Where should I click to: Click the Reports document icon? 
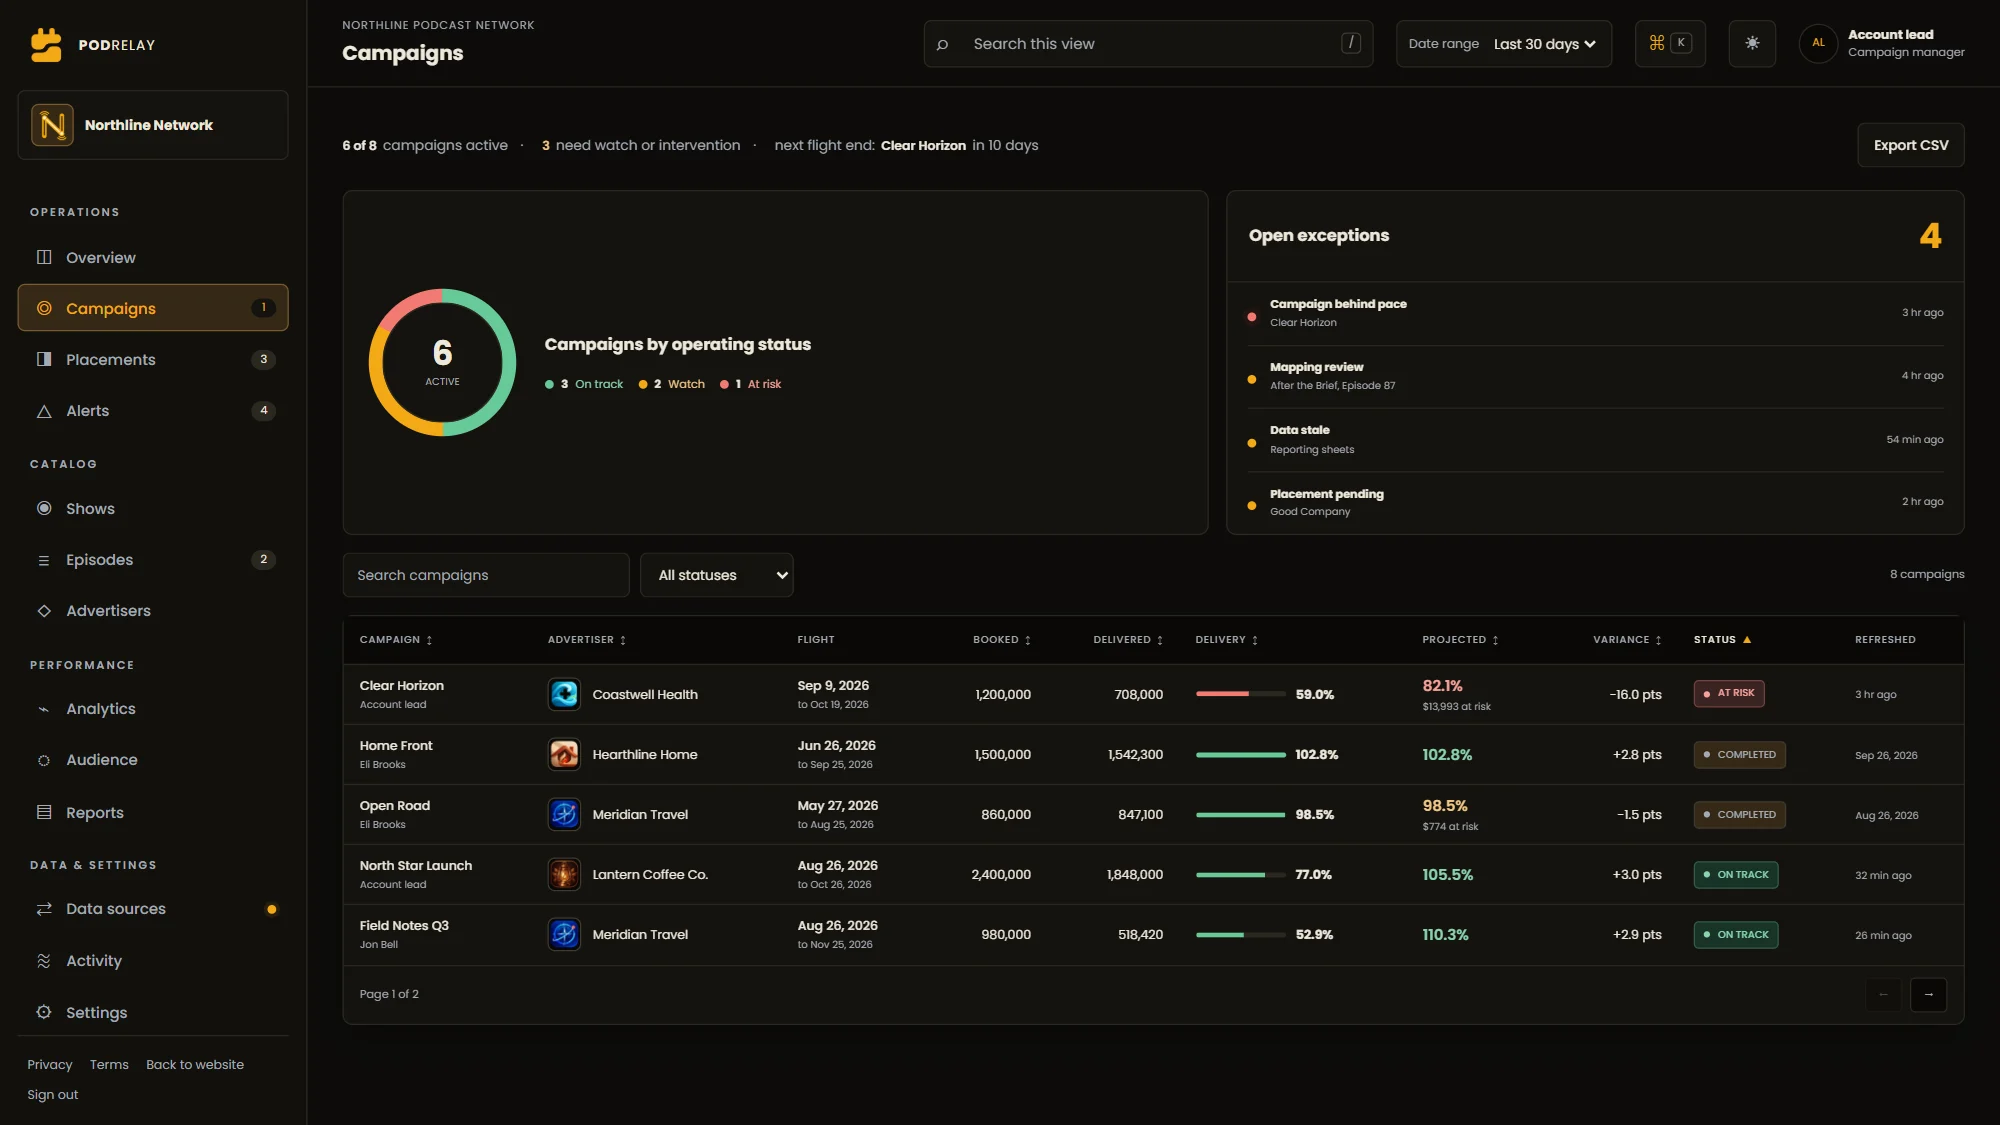(44, 812)
